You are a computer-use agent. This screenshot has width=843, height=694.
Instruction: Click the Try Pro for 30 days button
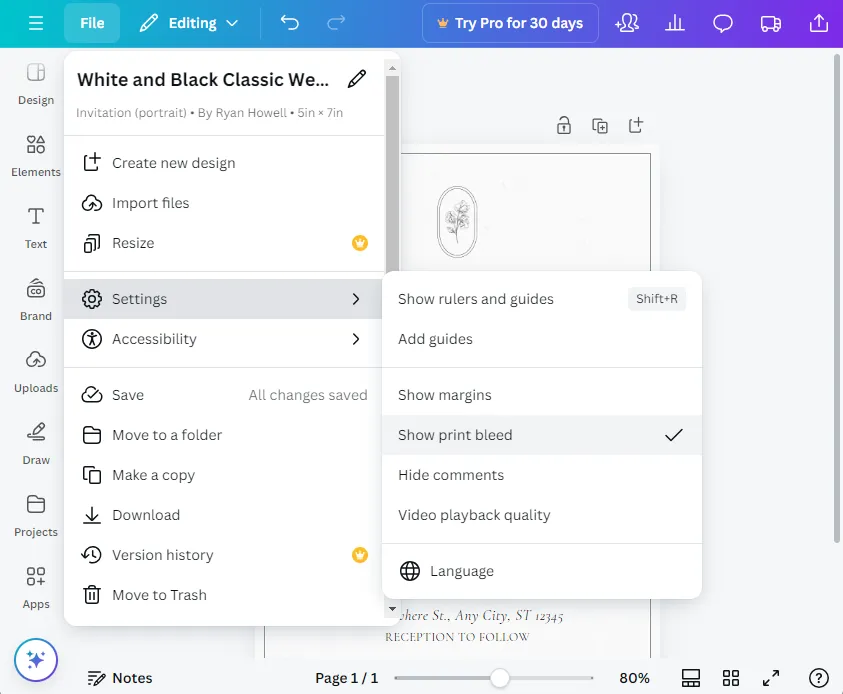pos(510,22)
